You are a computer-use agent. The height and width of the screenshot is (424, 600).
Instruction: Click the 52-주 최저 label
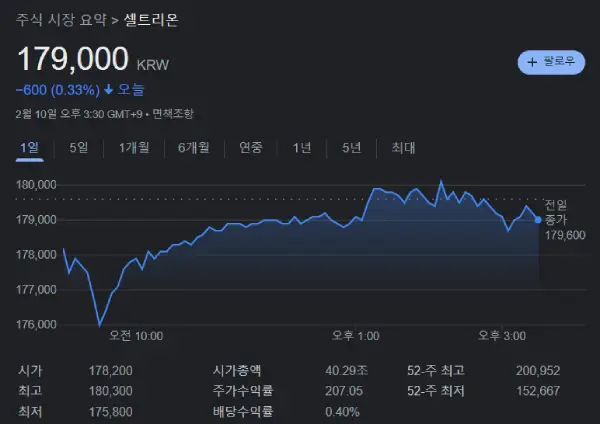[436, 391]
